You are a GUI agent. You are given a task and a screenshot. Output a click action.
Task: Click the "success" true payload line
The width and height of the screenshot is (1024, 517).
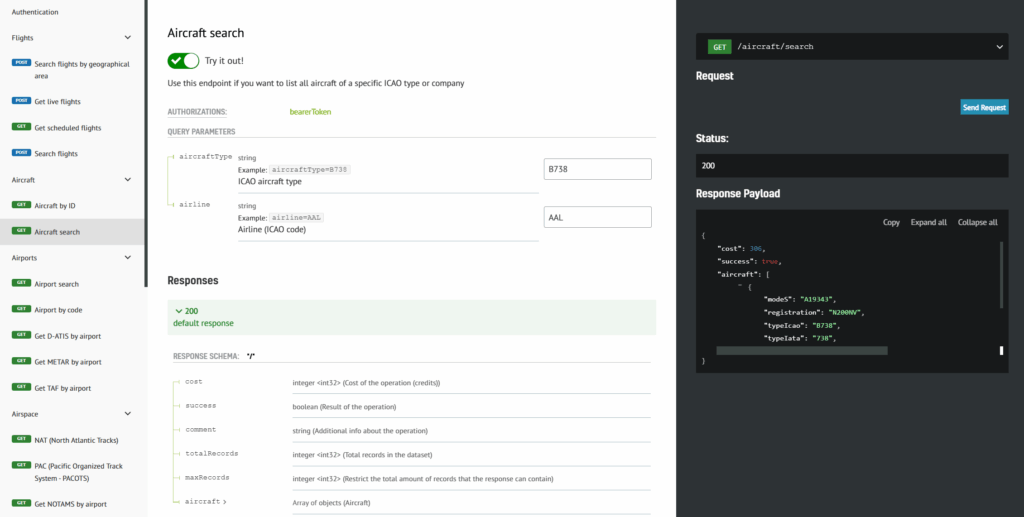[750, 261]
